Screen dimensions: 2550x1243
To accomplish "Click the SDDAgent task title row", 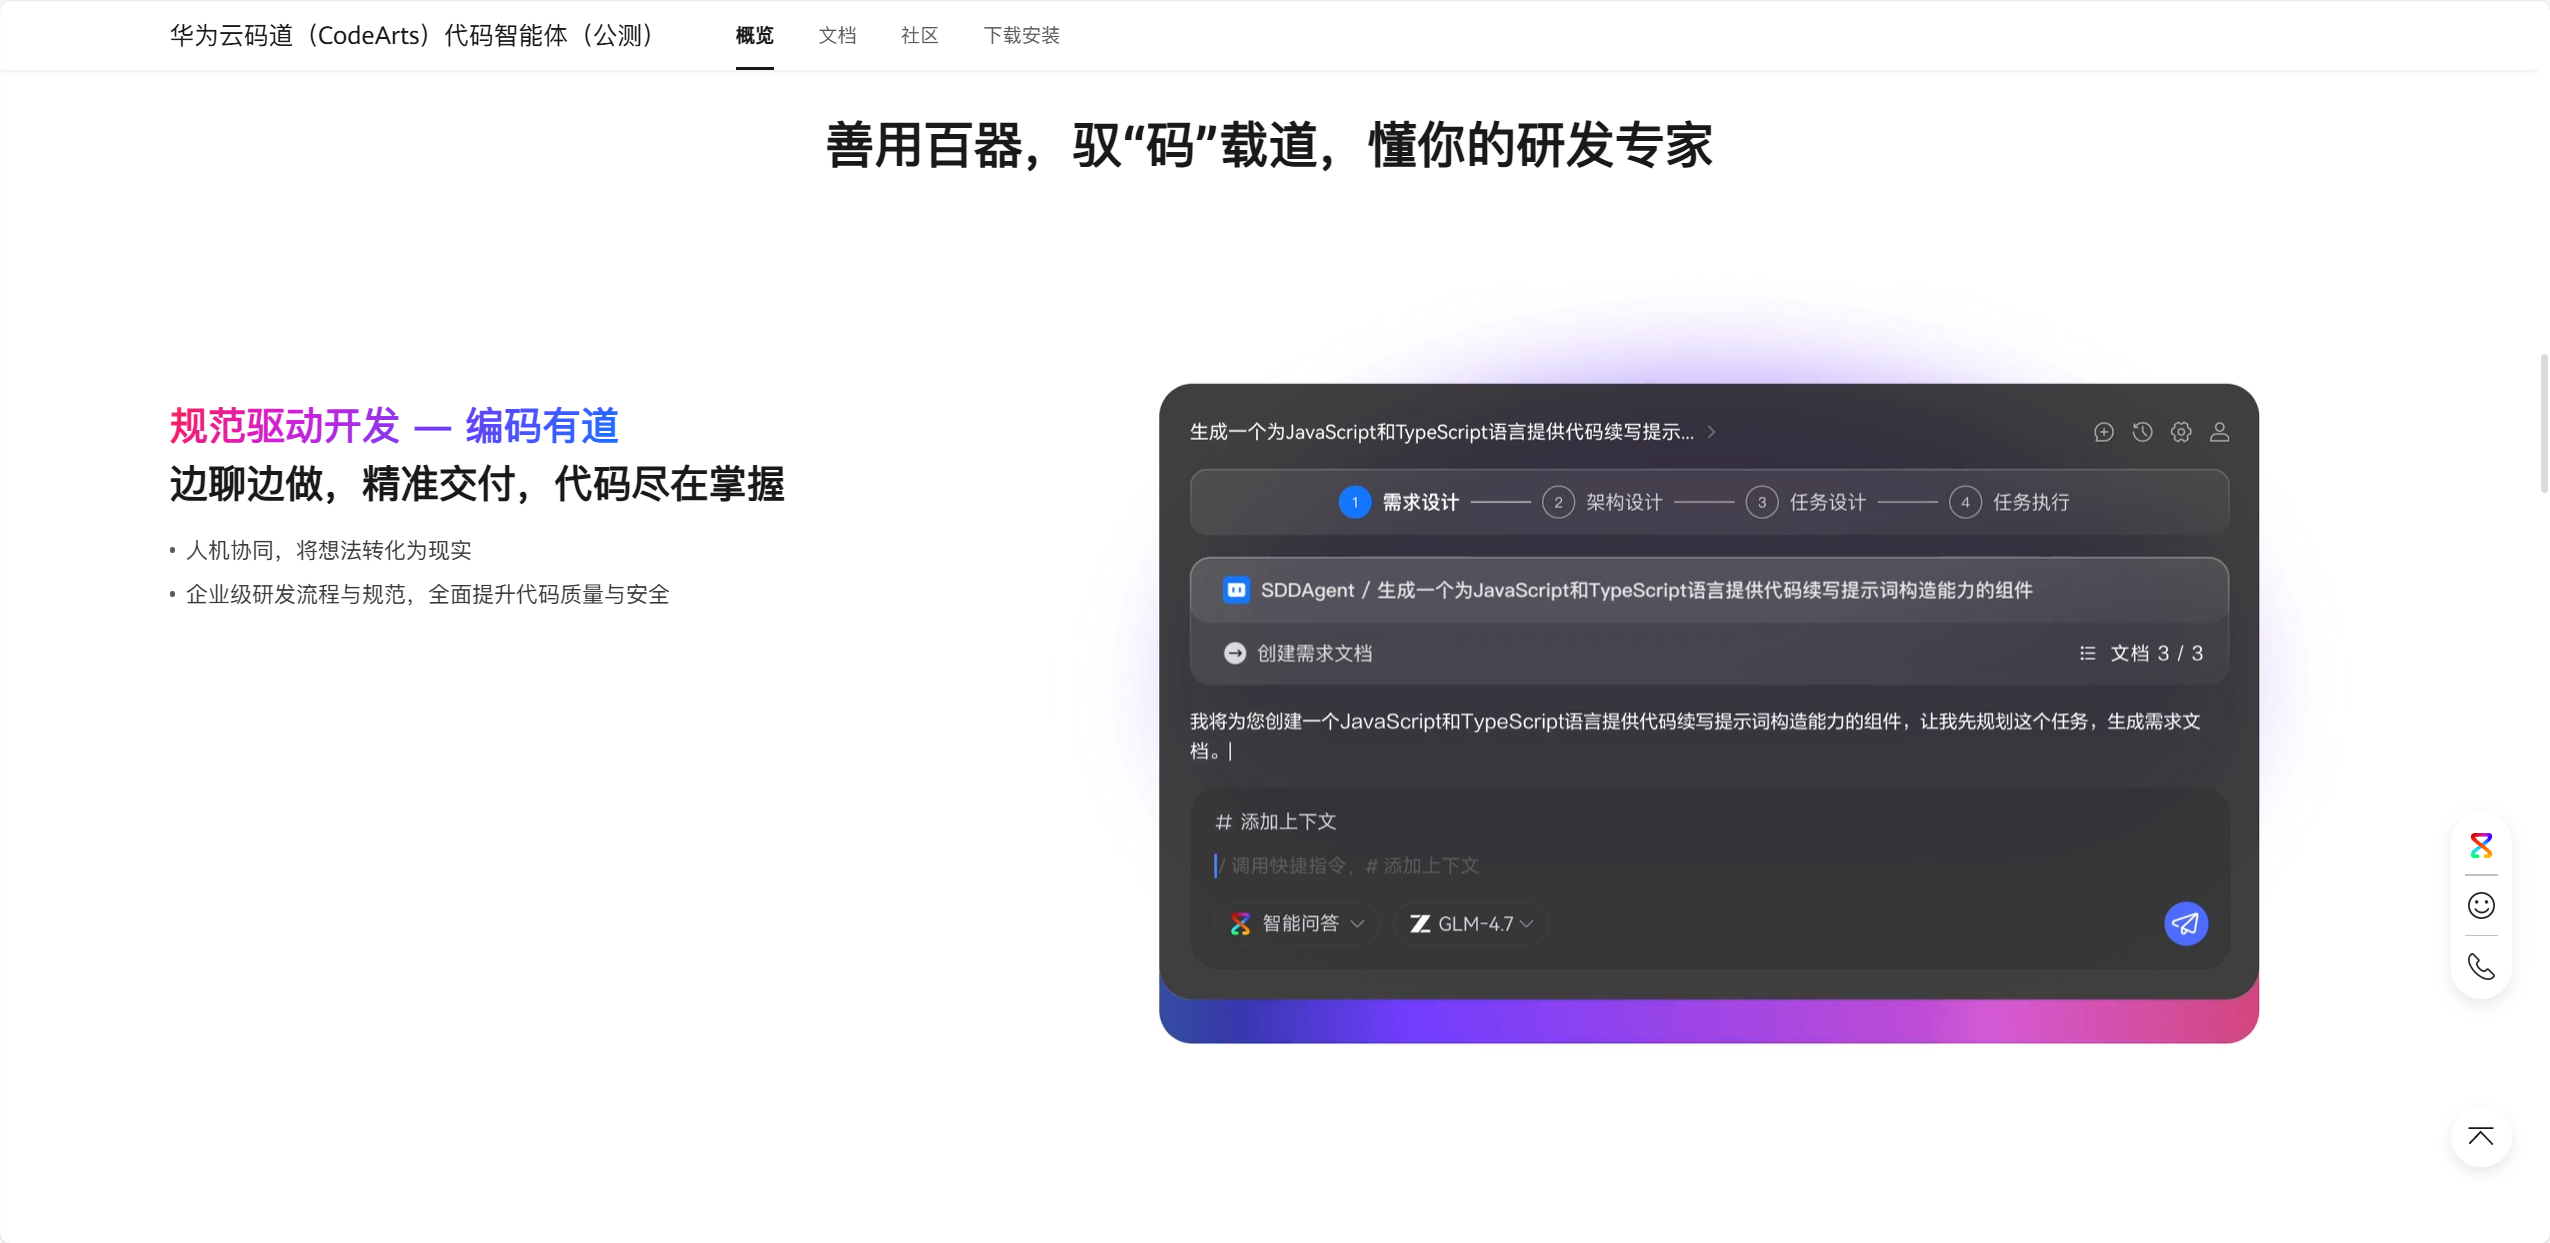I will click(1709, 590).
